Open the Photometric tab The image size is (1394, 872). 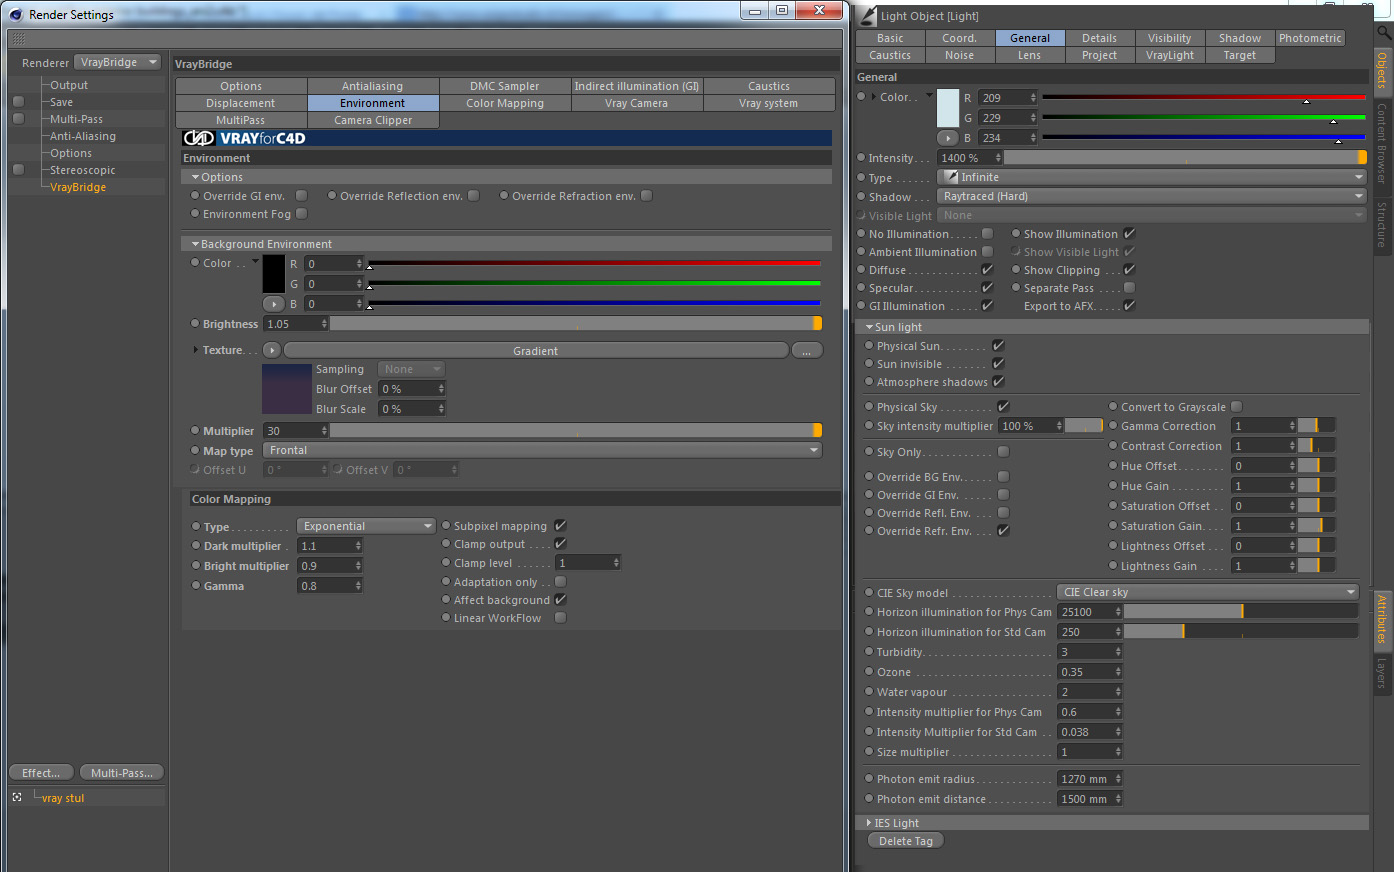click(x=1310, y=38)
